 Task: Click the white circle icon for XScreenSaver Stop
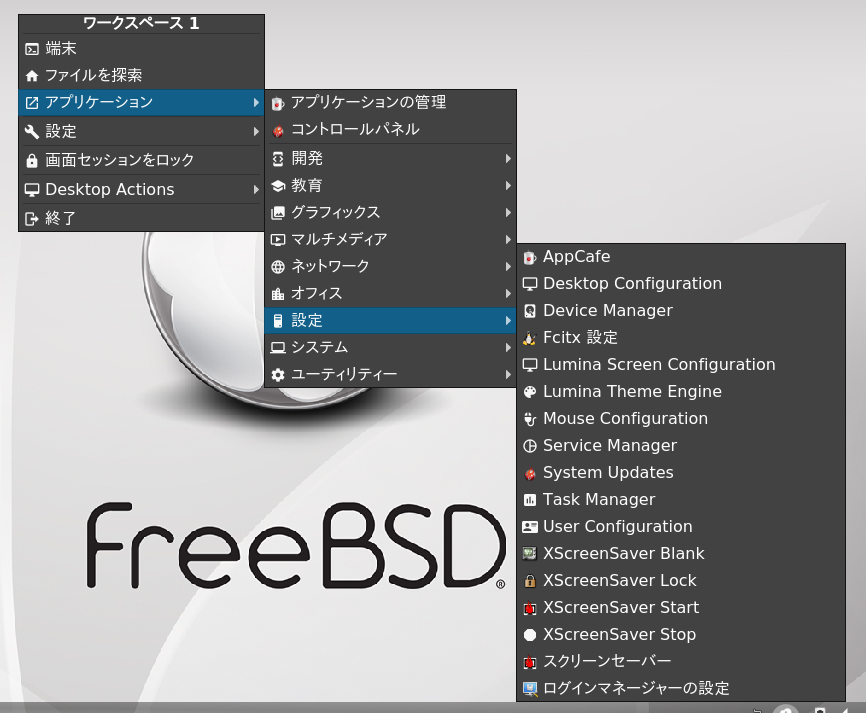(530, 635)
